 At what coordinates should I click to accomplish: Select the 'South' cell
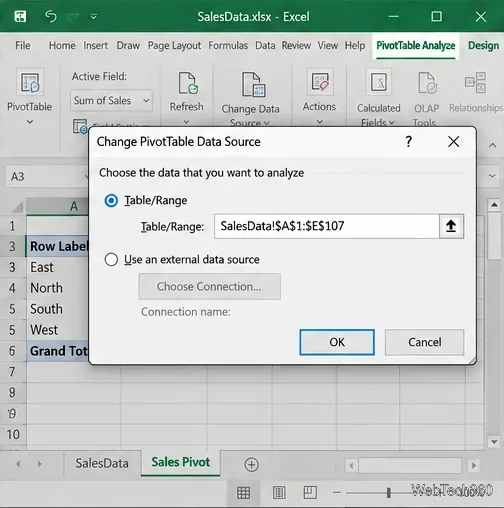coord(57,309)
